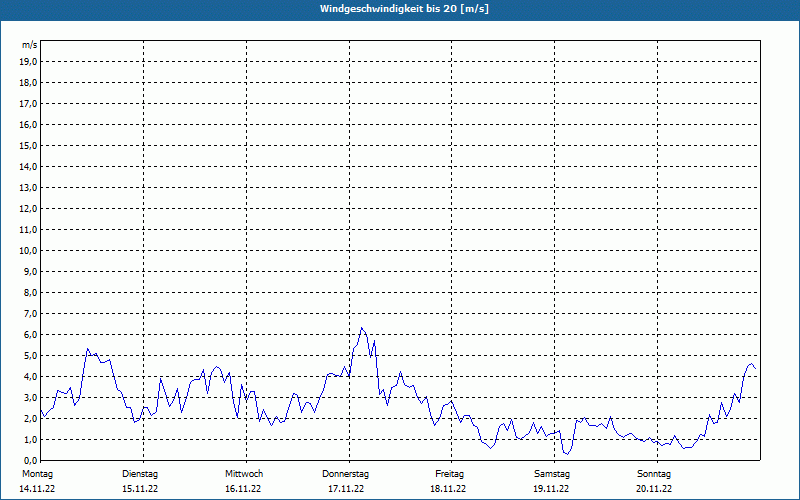The height and width of the screenshot is (500, 800).
Task: Click the 19,0 axis value
Action: point(28,62)
